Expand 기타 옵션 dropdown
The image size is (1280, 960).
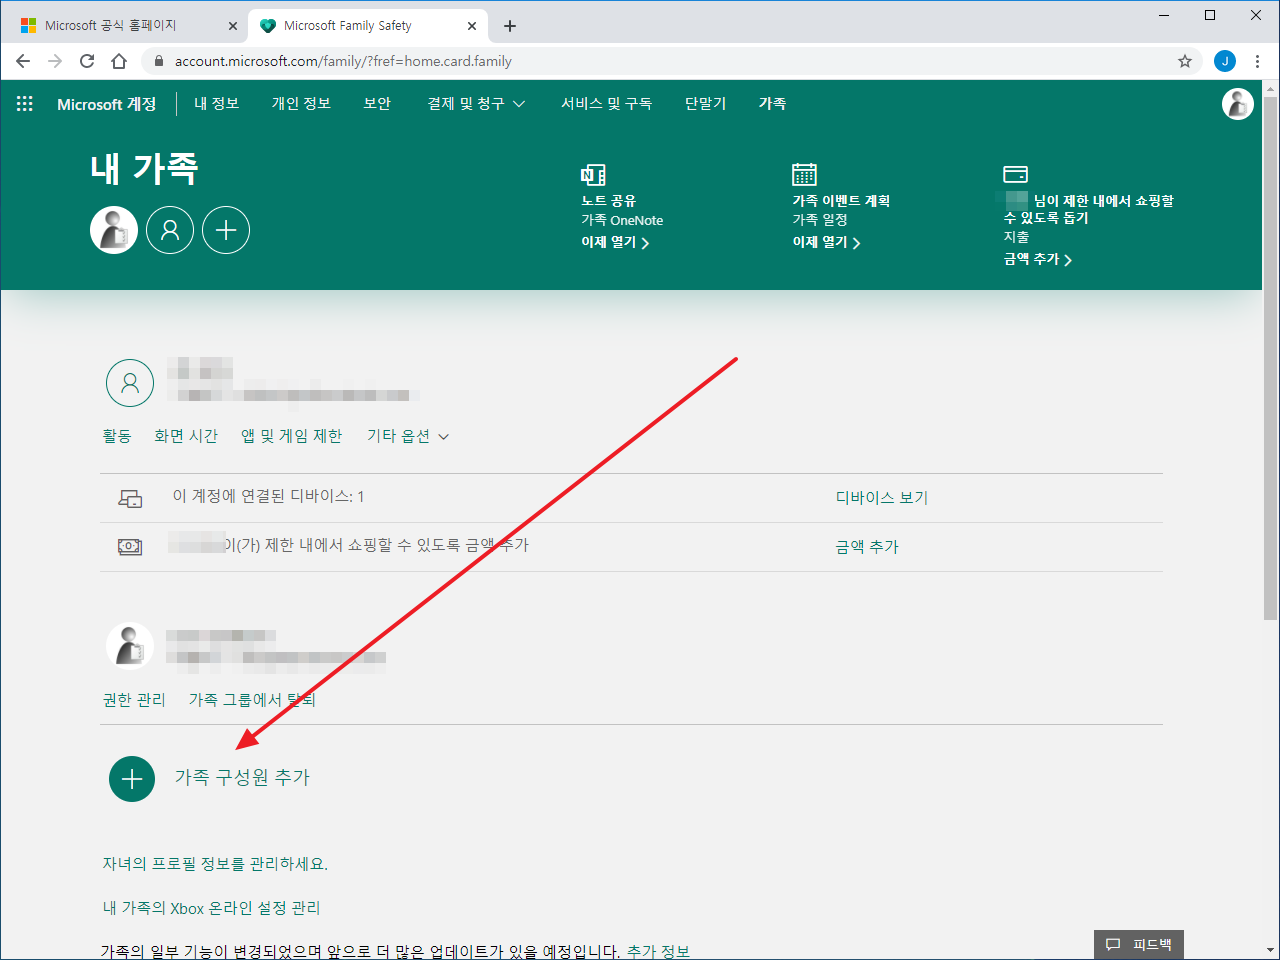tap(408, 436)
